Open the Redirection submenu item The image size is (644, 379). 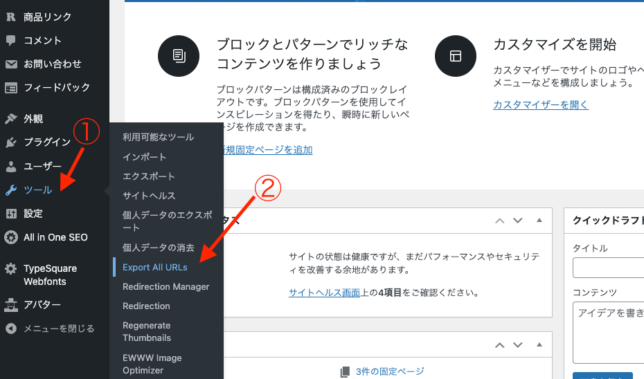click(x=146, y=306)
